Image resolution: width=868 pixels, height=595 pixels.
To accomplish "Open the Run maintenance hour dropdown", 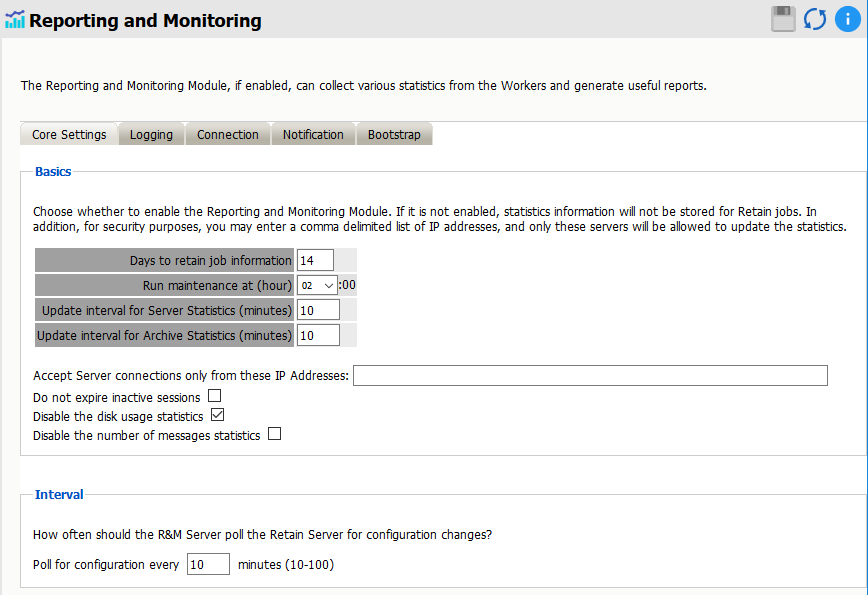I will pyautogui.click(x=317, y=285).
